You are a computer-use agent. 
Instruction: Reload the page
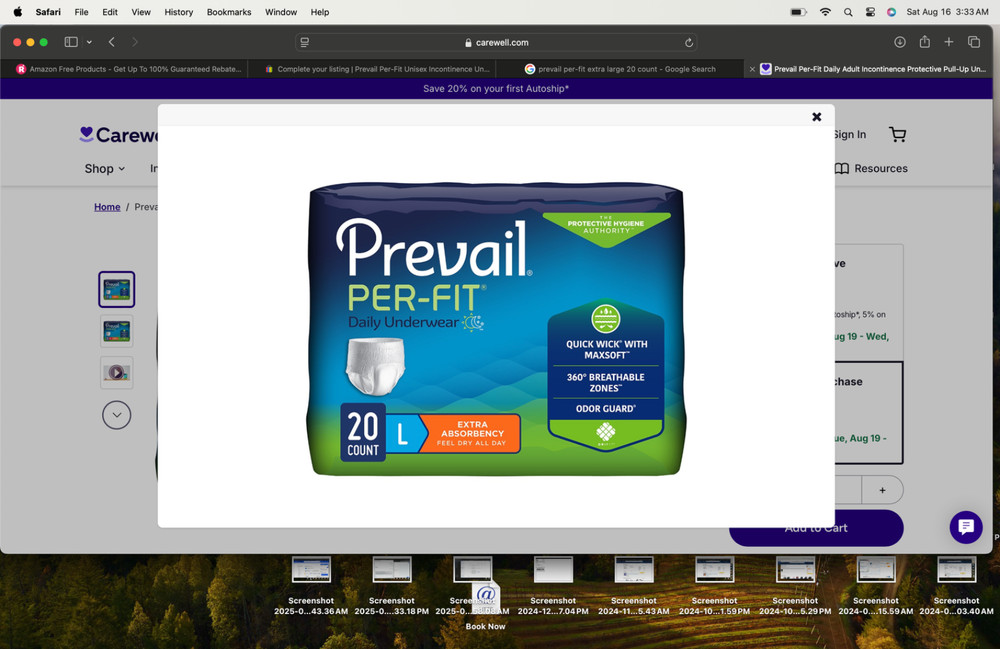[x=689, y=43]
